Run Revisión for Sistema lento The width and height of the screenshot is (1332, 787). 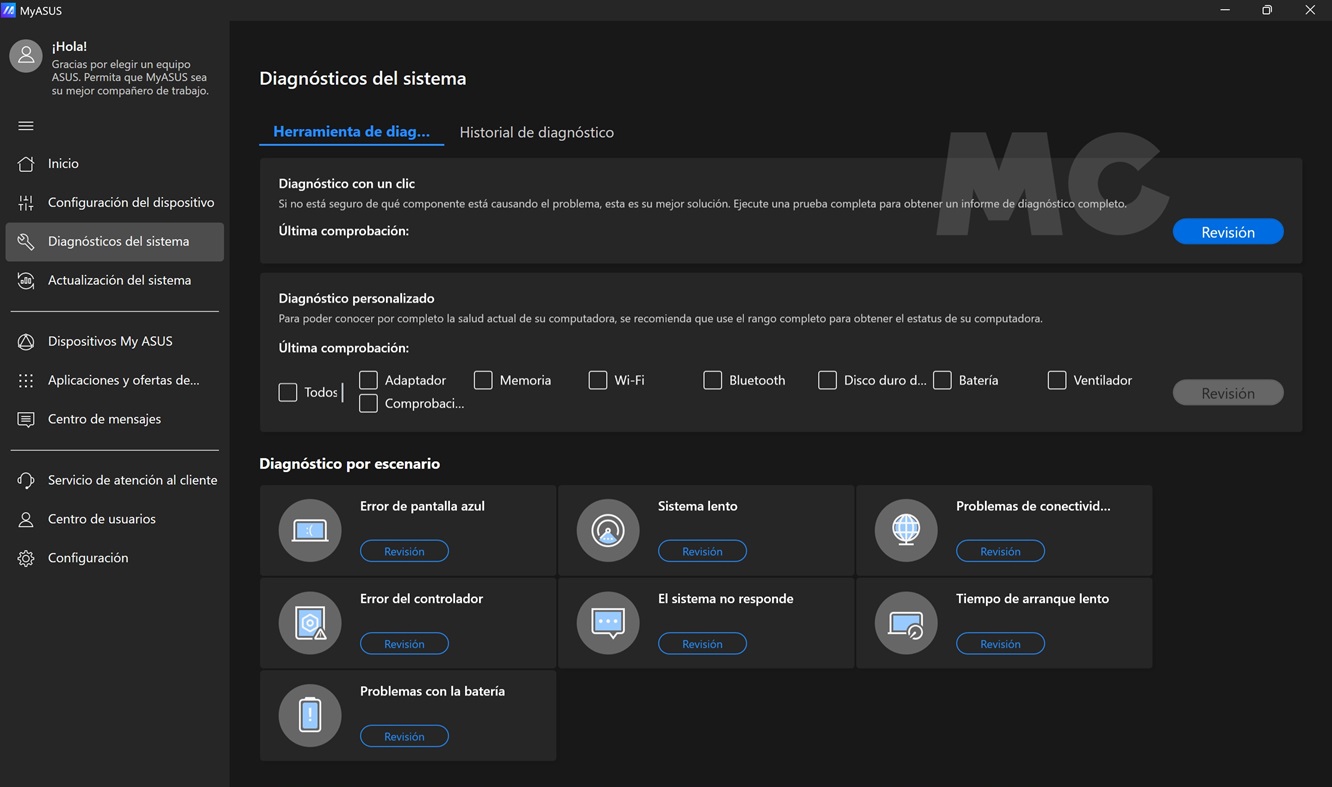click(702, 552)
